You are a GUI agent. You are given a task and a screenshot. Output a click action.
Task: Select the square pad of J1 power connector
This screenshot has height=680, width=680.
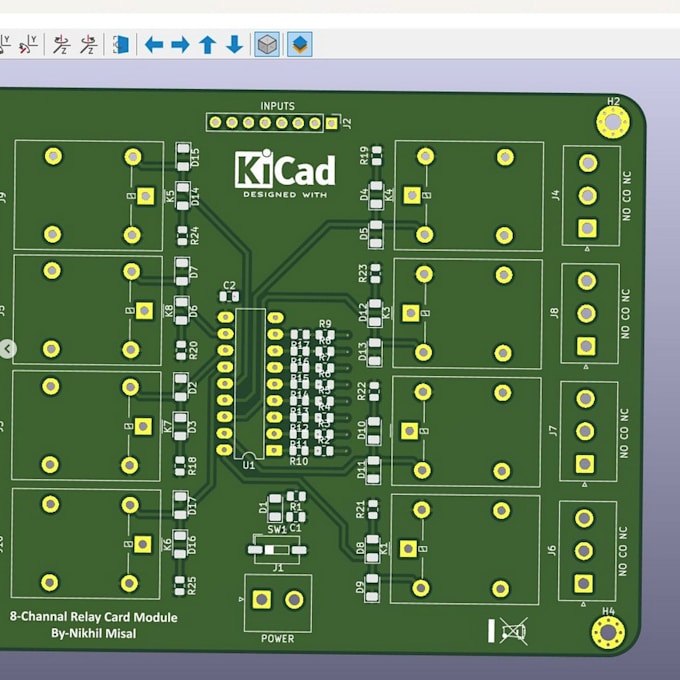[262, 599]
